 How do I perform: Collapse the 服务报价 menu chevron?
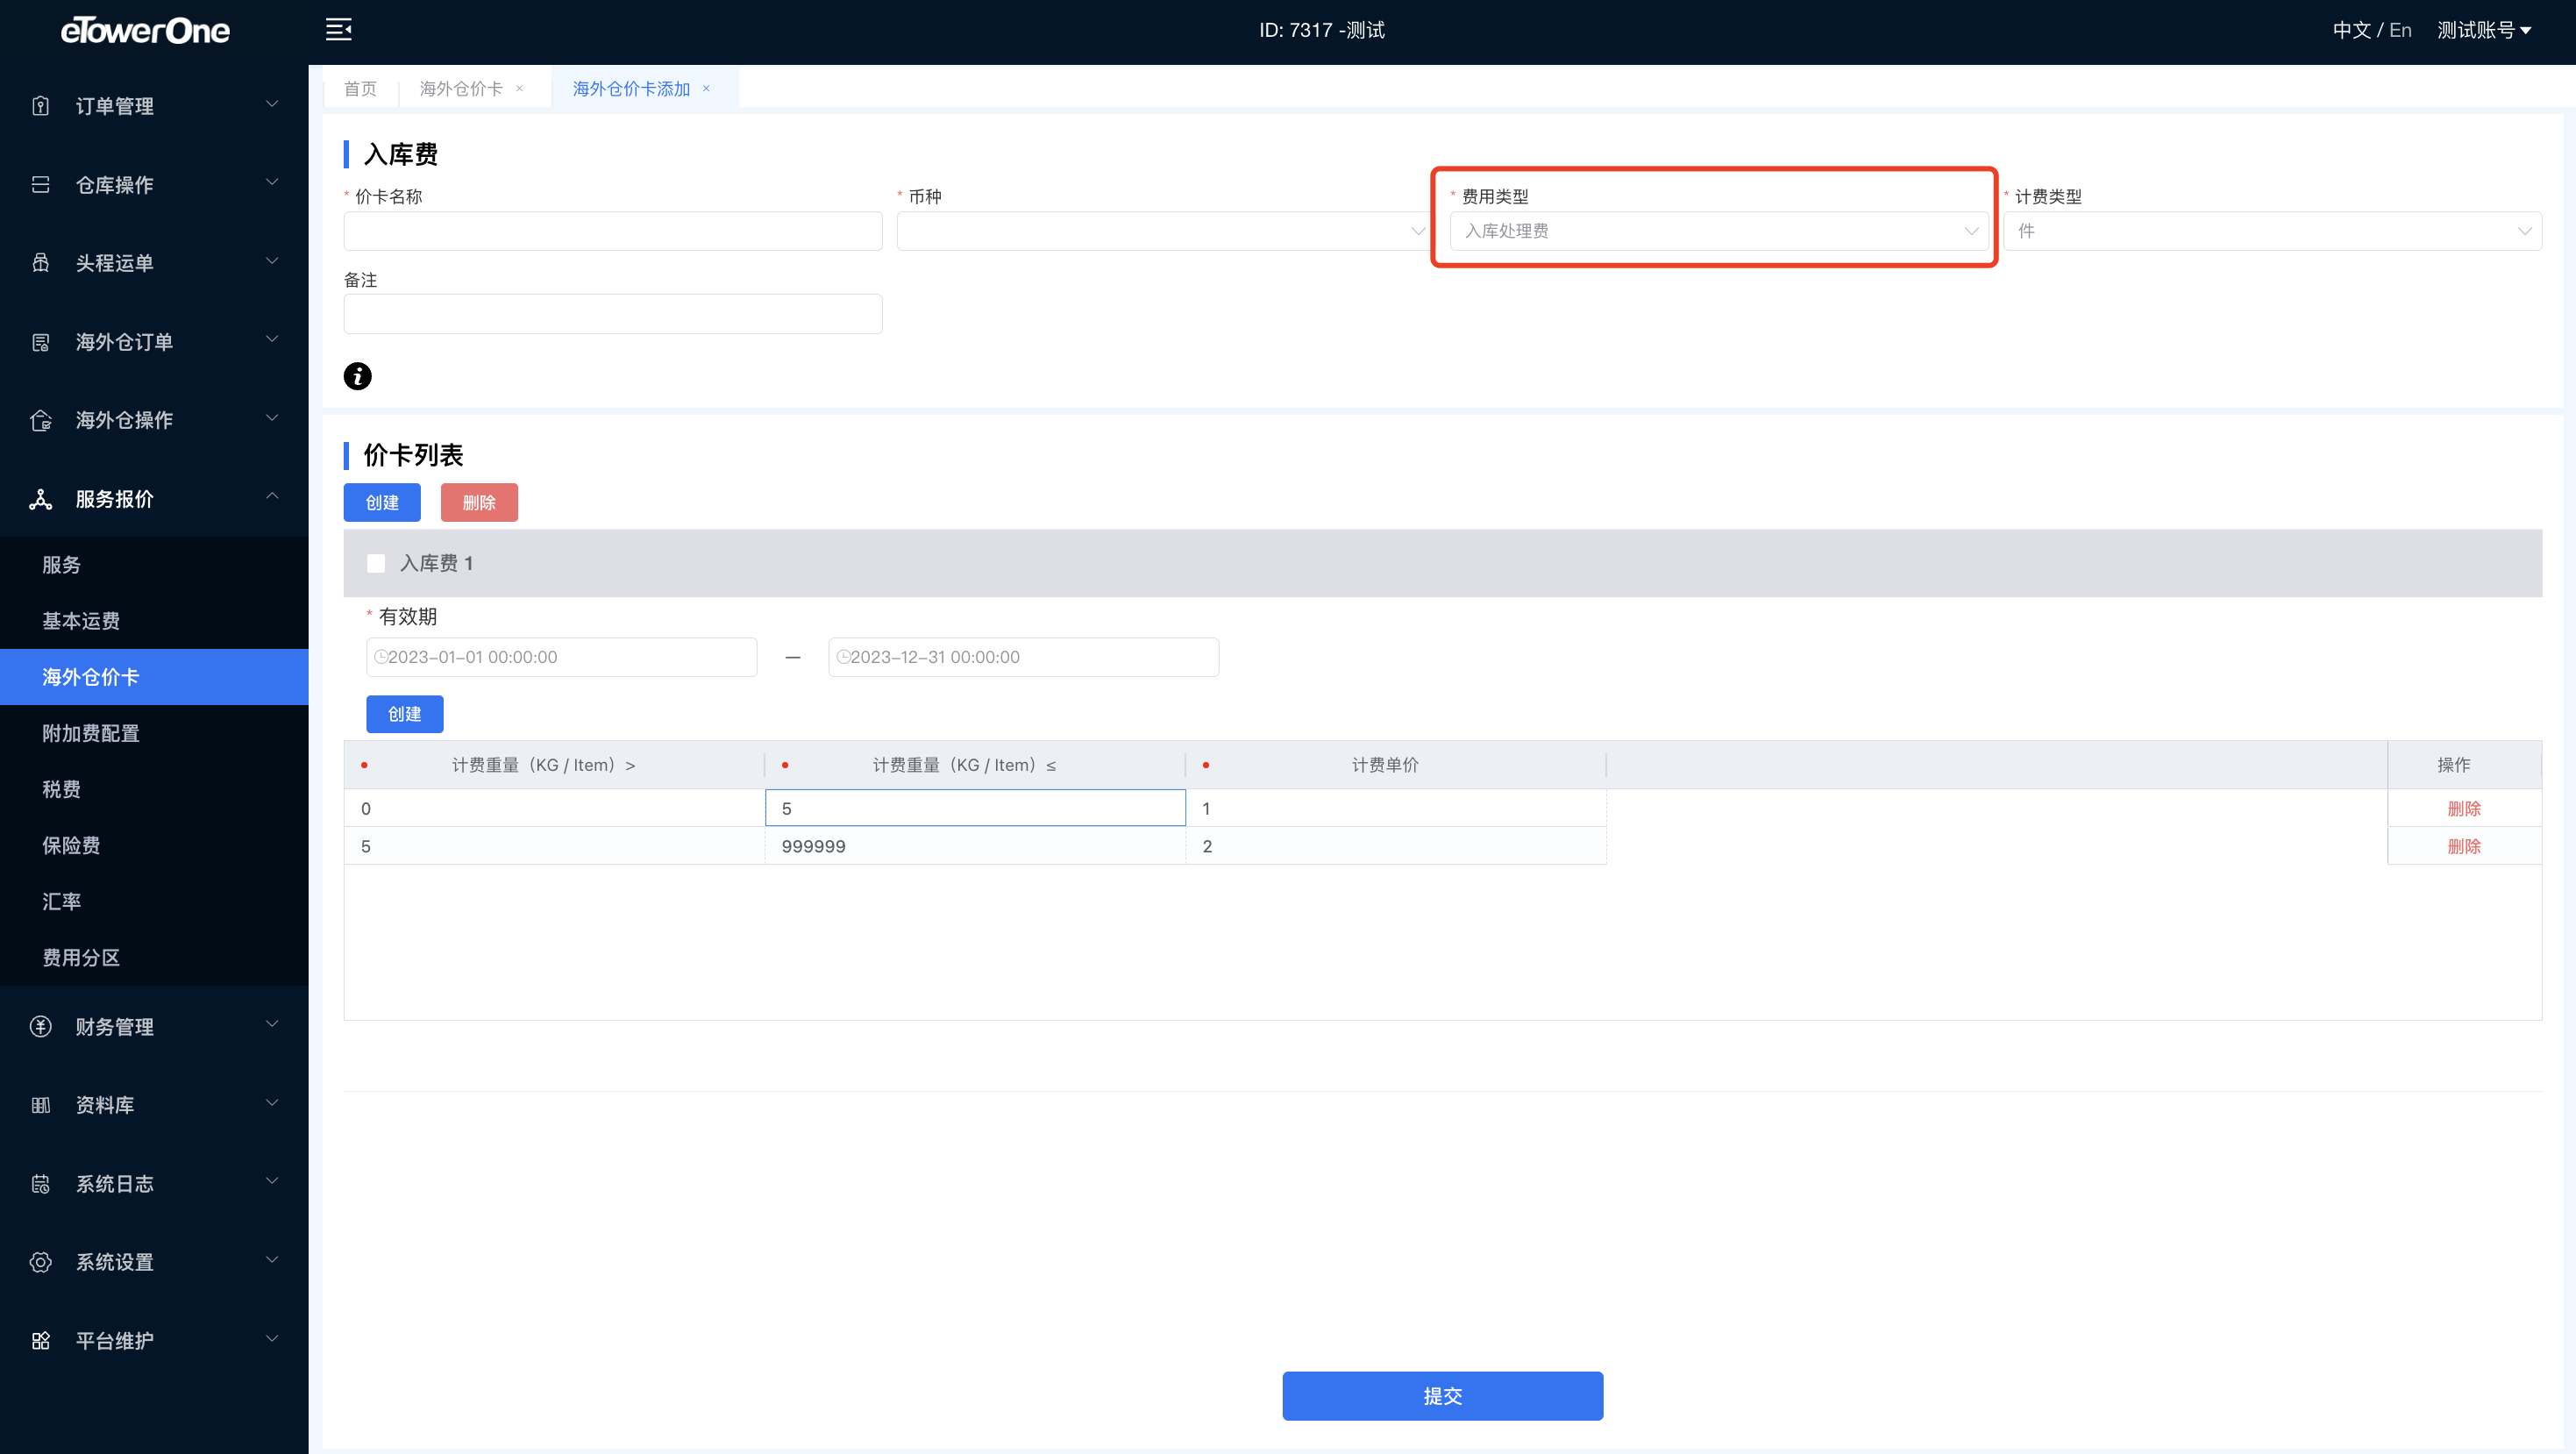[272, 497]
